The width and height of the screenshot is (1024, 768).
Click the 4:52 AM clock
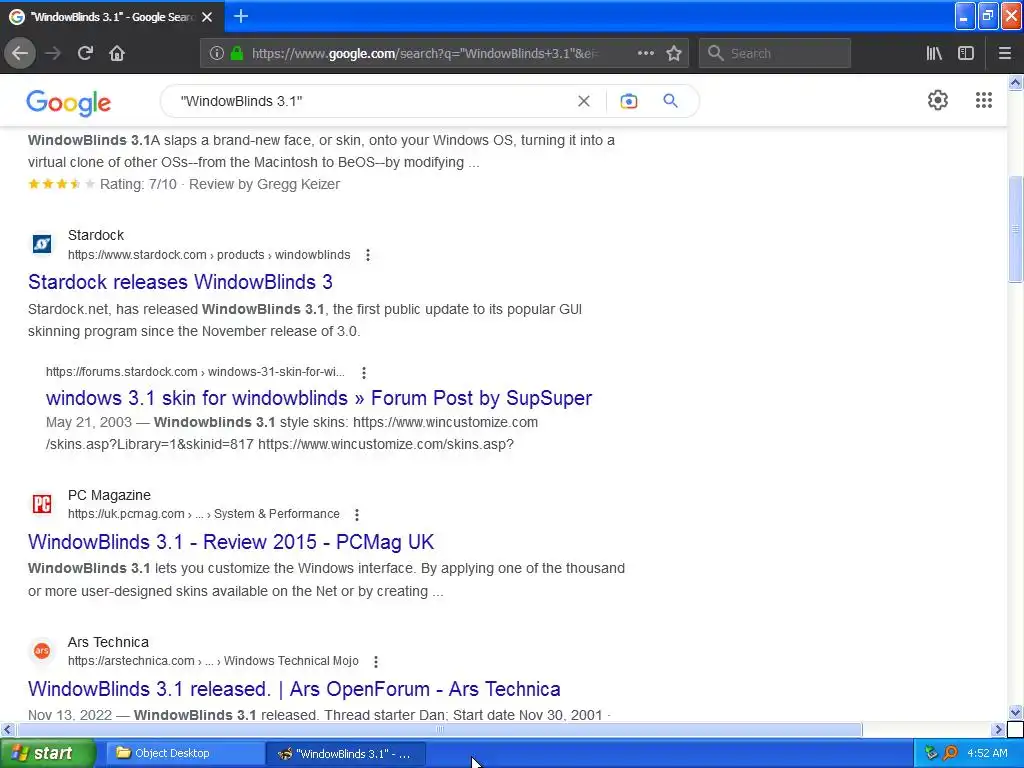pos(987,754)
